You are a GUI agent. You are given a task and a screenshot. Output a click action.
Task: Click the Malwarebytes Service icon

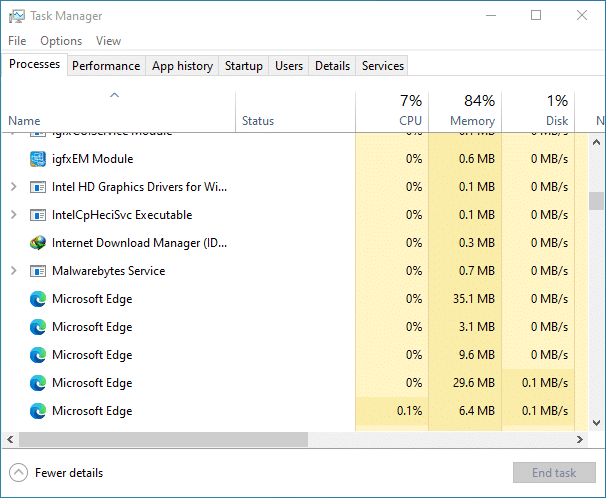38,271
